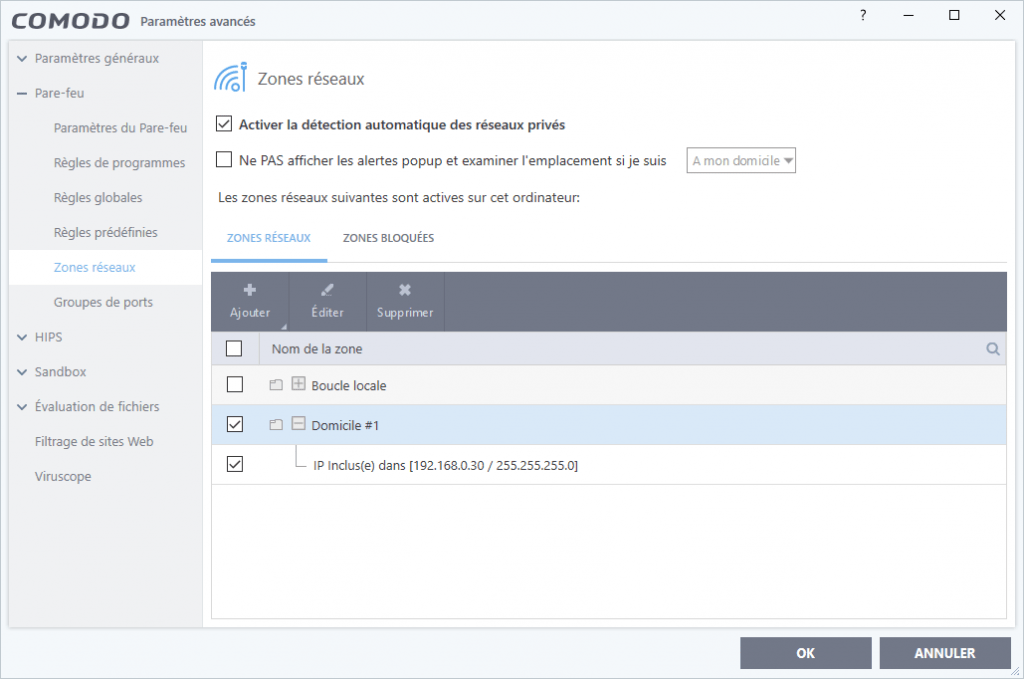Expand the Boucle locale zone entry

coord(298,384)
